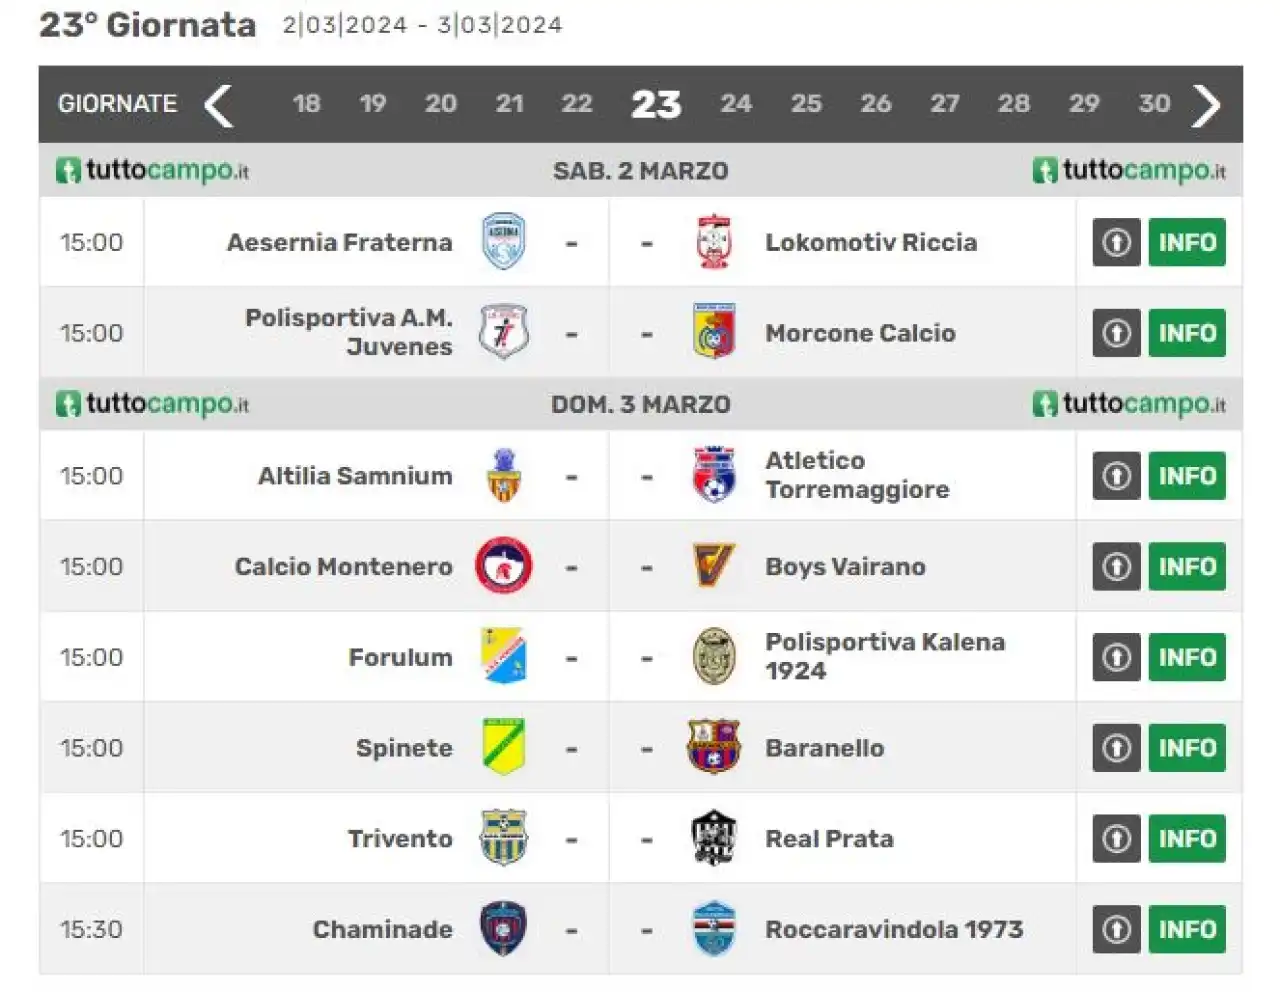Select giornata 30 in navigation bar
The image size is (1280, 992).
[1154, 104]
